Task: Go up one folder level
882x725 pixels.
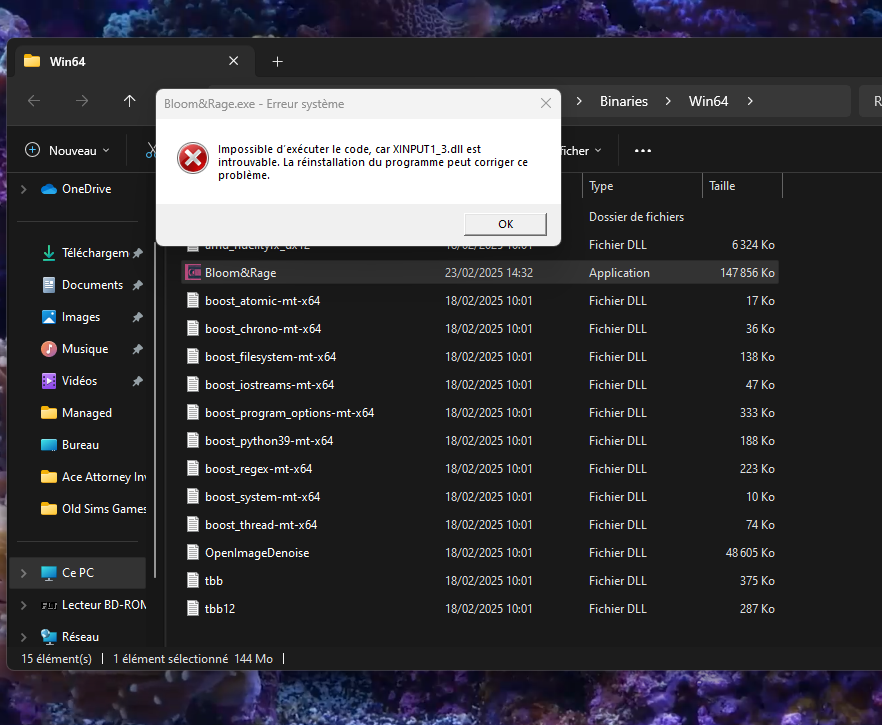Action: (129, 101)
